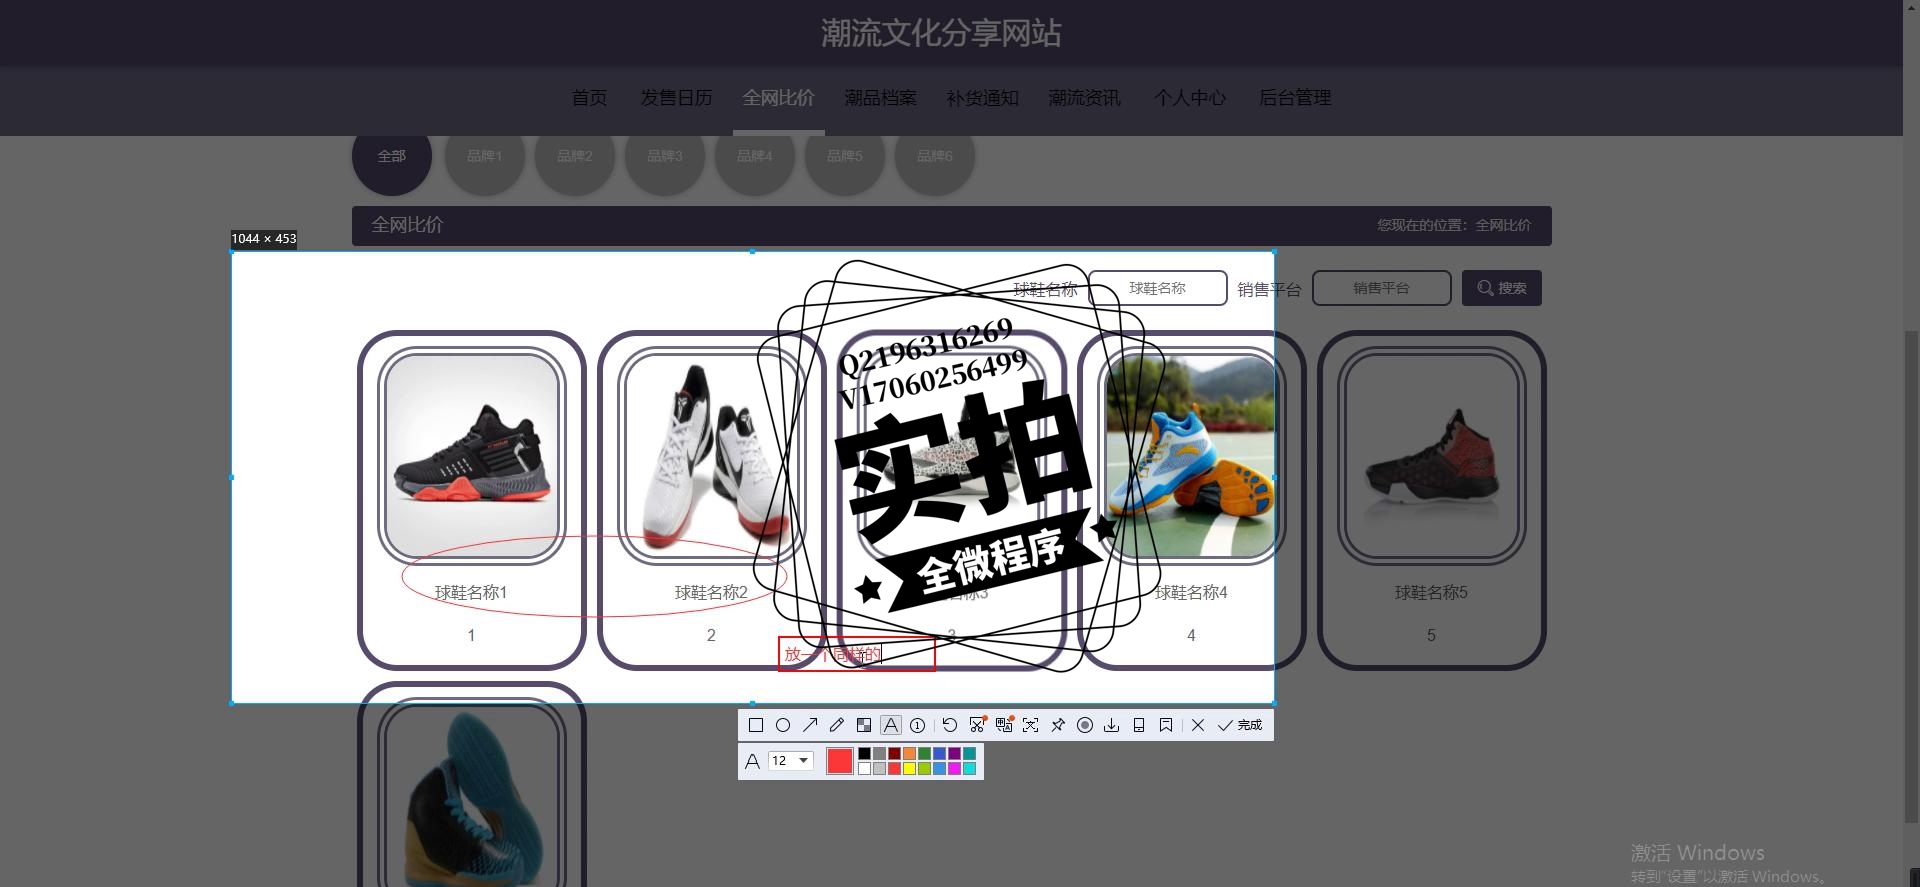
Task: Click the page vertical scrollbar
Action: (1911, 575)
